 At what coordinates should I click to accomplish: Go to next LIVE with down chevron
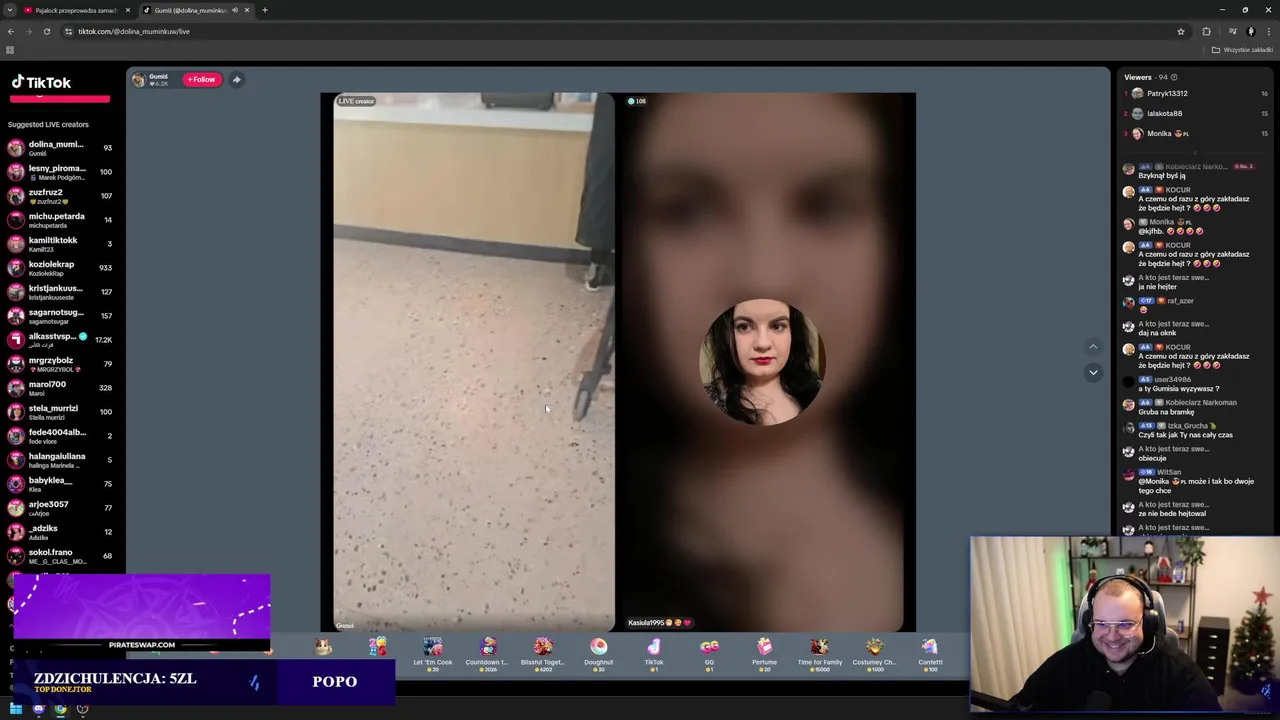[x=1093, y=372]
